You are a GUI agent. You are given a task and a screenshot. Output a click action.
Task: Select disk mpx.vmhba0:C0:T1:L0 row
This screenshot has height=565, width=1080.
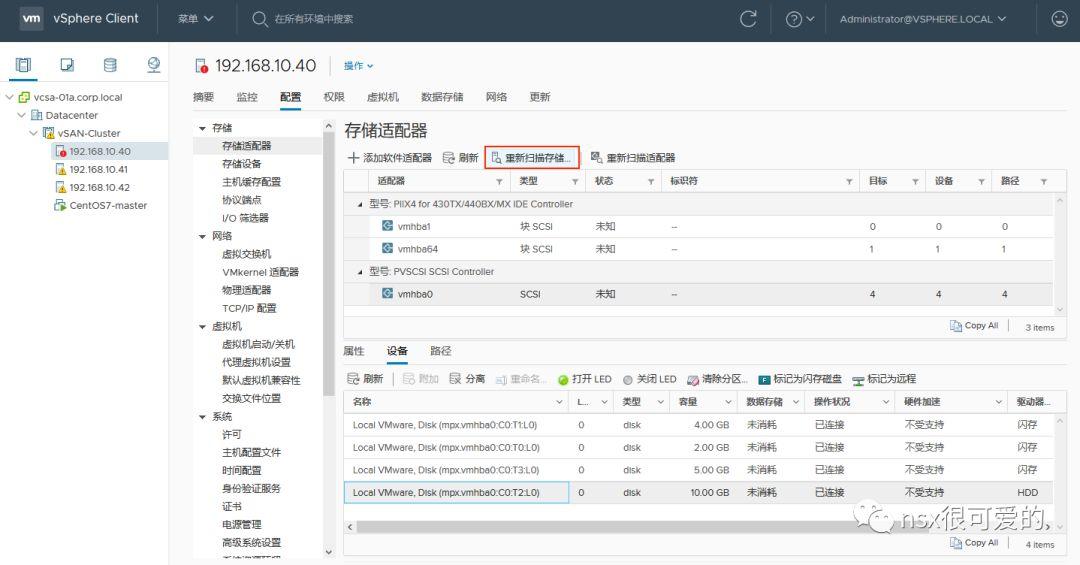pos(698,425)
